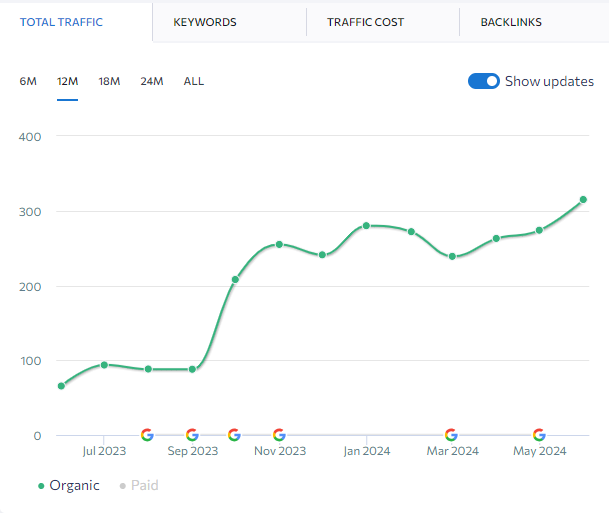Toggle Paid series in the legend
Image resolution: width=609 pixels, height=513 pixels.
[139, 486]
